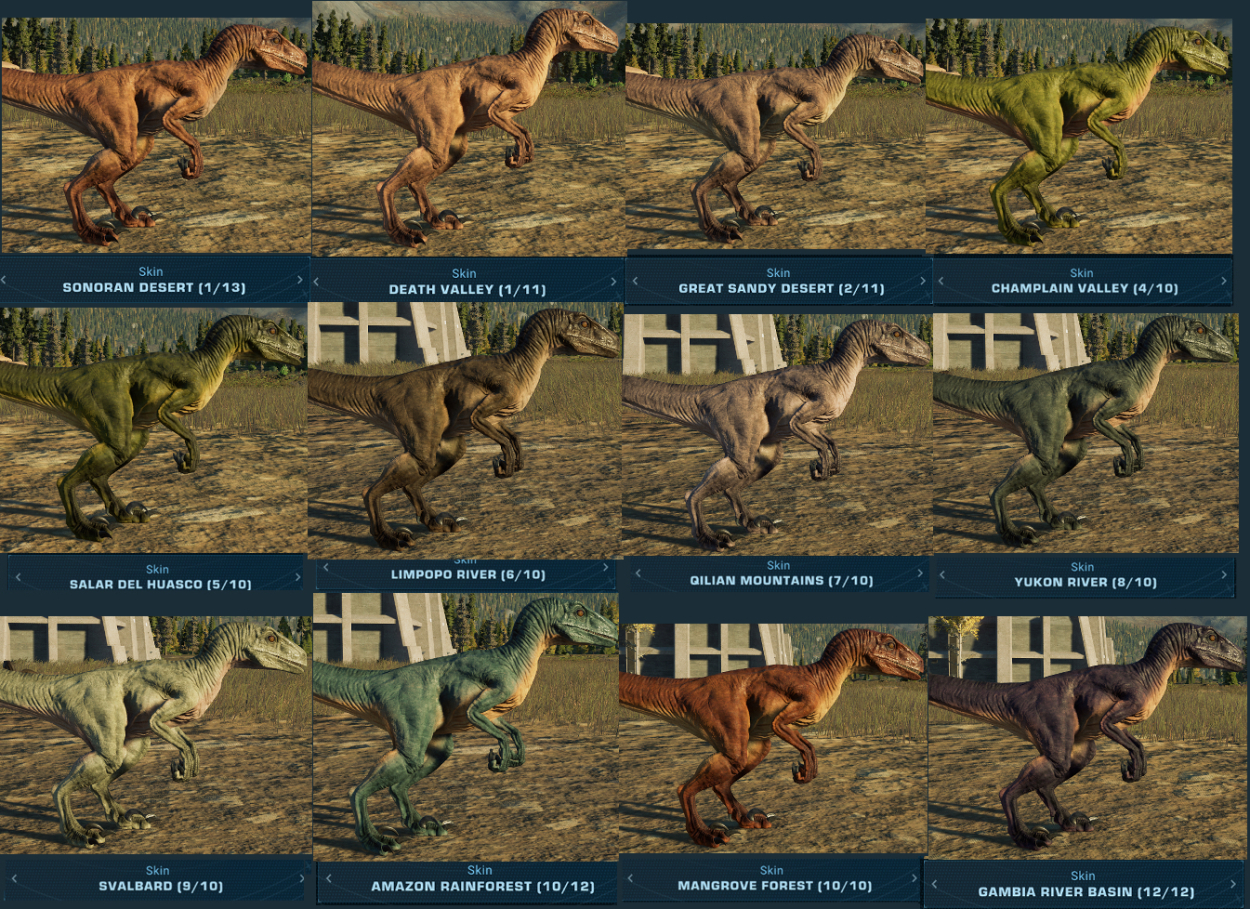This screenshot has height=909, width=1250.
Task: Click left arrow beside Yukon River
Action: [x=945, y=575]
